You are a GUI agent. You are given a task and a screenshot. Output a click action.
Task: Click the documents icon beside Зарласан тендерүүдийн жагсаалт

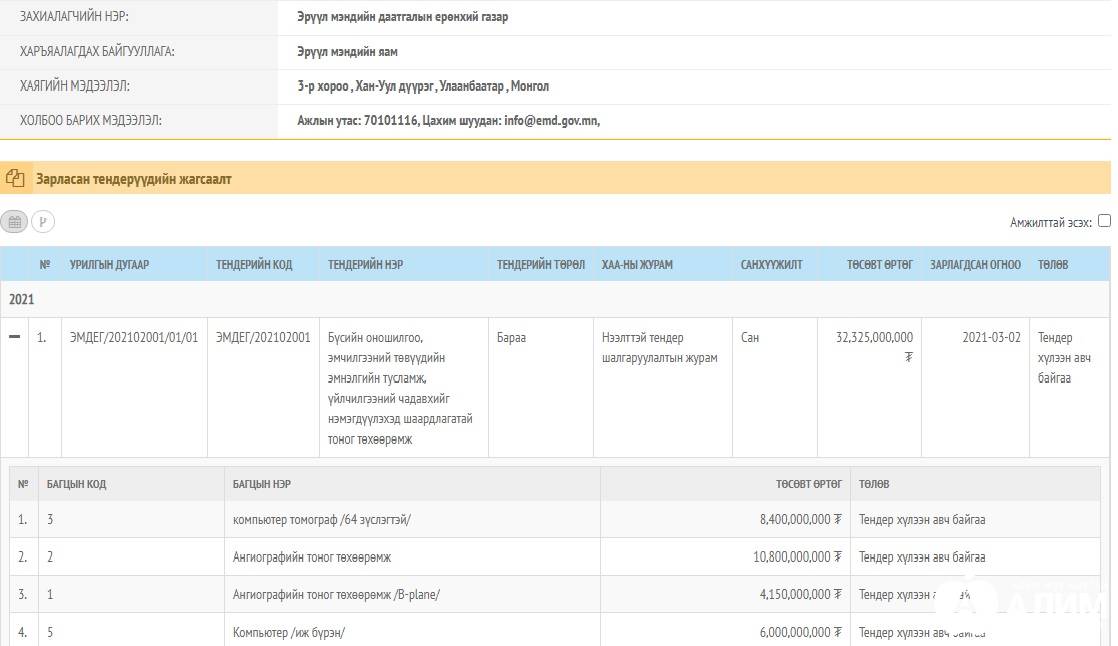(x=15, y=178)
